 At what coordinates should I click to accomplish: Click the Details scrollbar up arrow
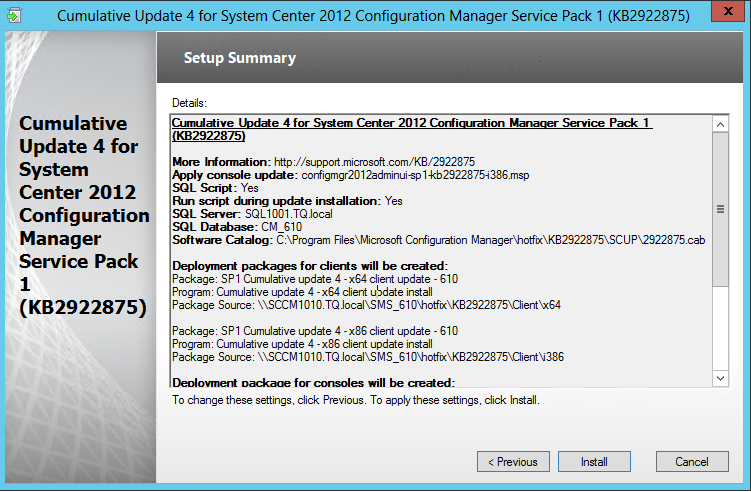[x=719, y=124]
